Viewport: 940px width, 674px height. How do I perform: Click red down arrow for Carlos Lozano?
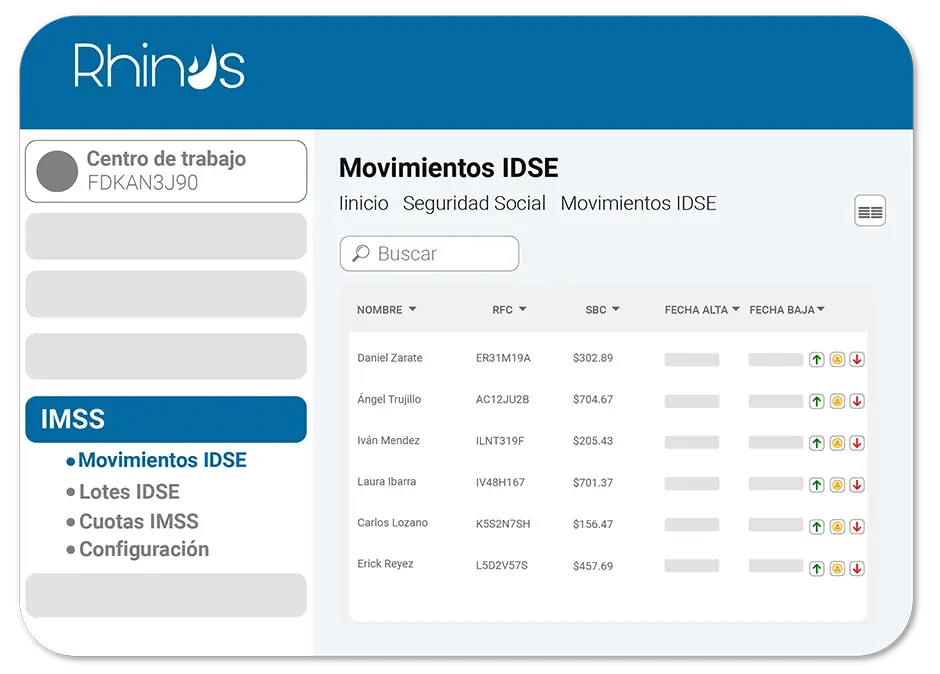(857, 526)
